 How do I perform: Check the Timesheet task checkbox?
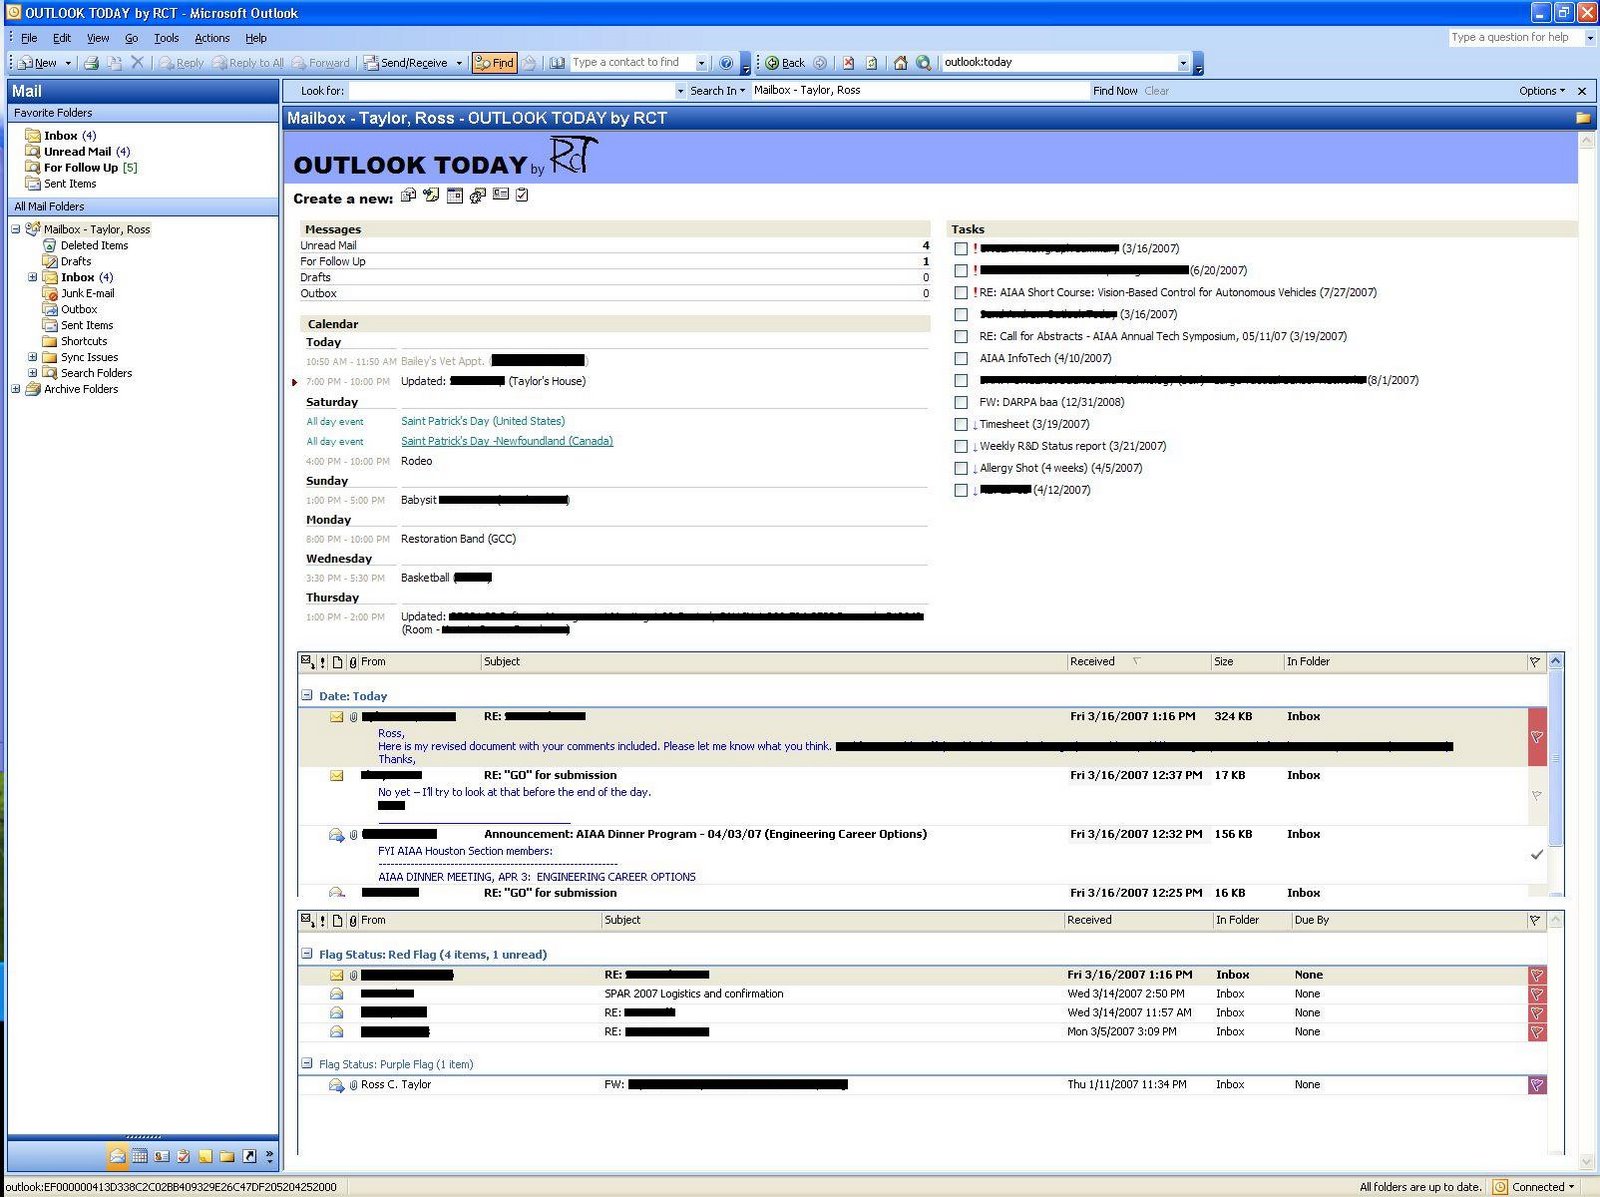click(x=961, y=425)
